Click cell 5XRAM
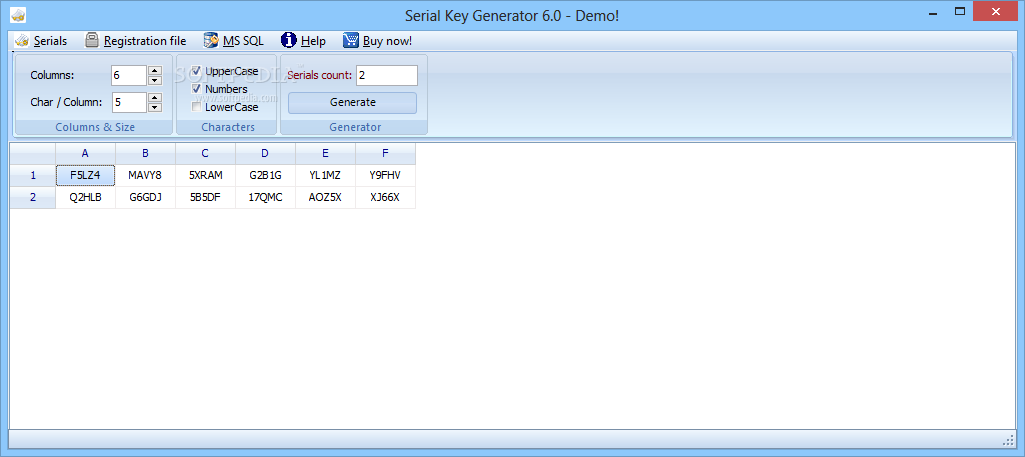Viewport: 1025px width, 457px height. coord(205,175)
